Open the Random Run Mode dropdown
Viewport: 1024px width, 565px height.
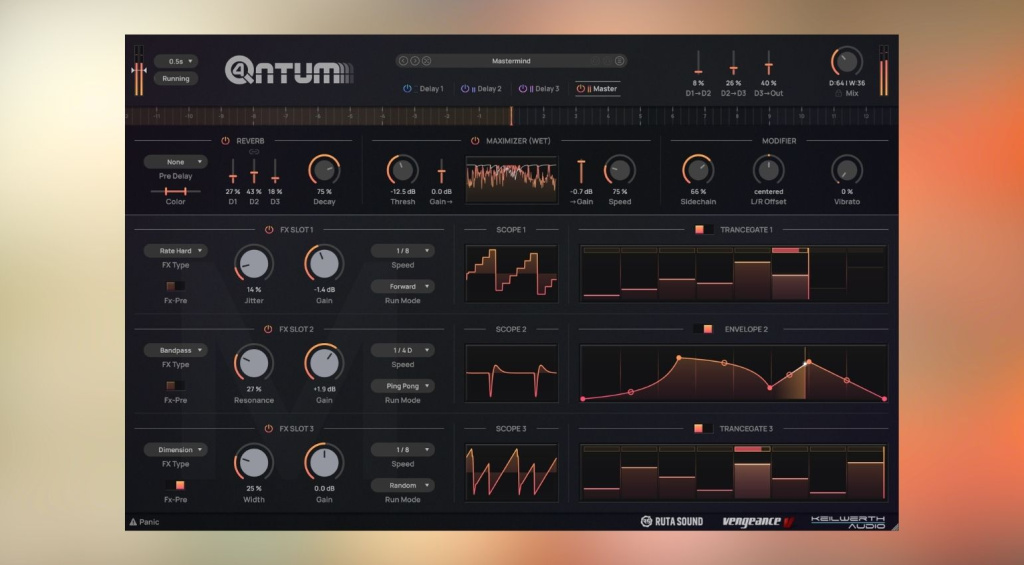click(402, 485)
